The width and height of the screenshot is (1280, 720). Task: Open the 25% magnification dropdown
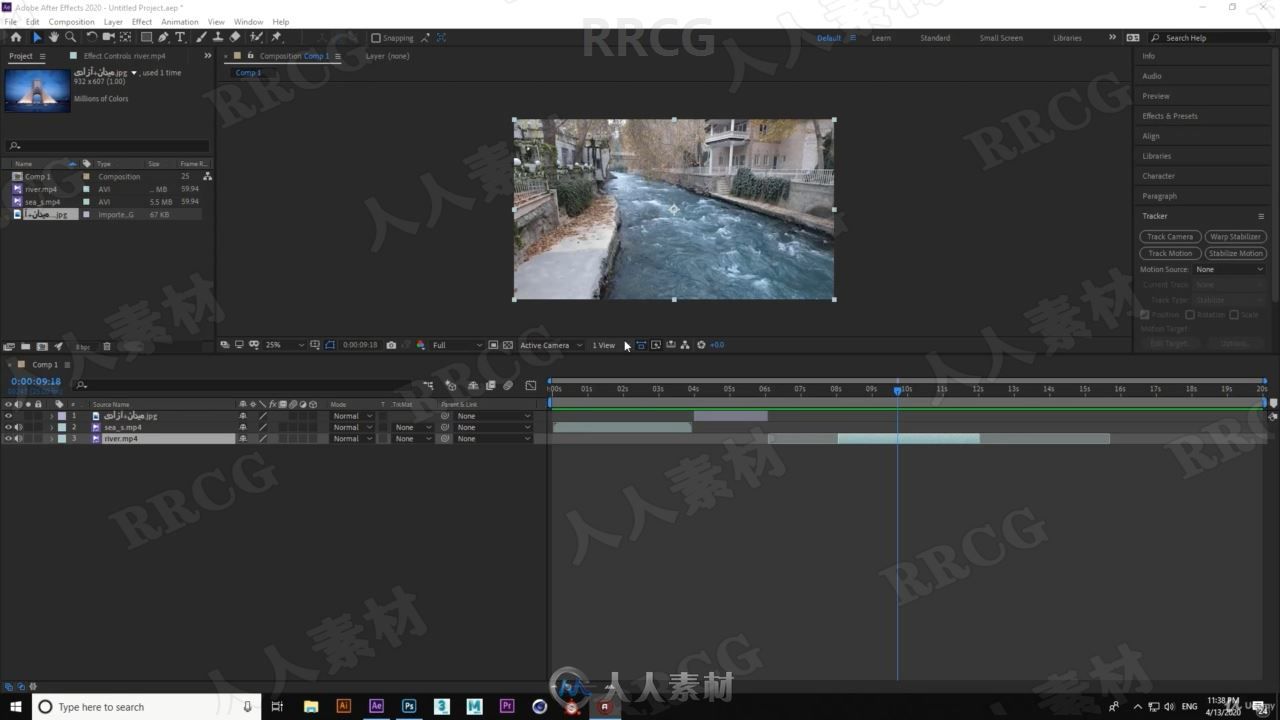[285, 345]
